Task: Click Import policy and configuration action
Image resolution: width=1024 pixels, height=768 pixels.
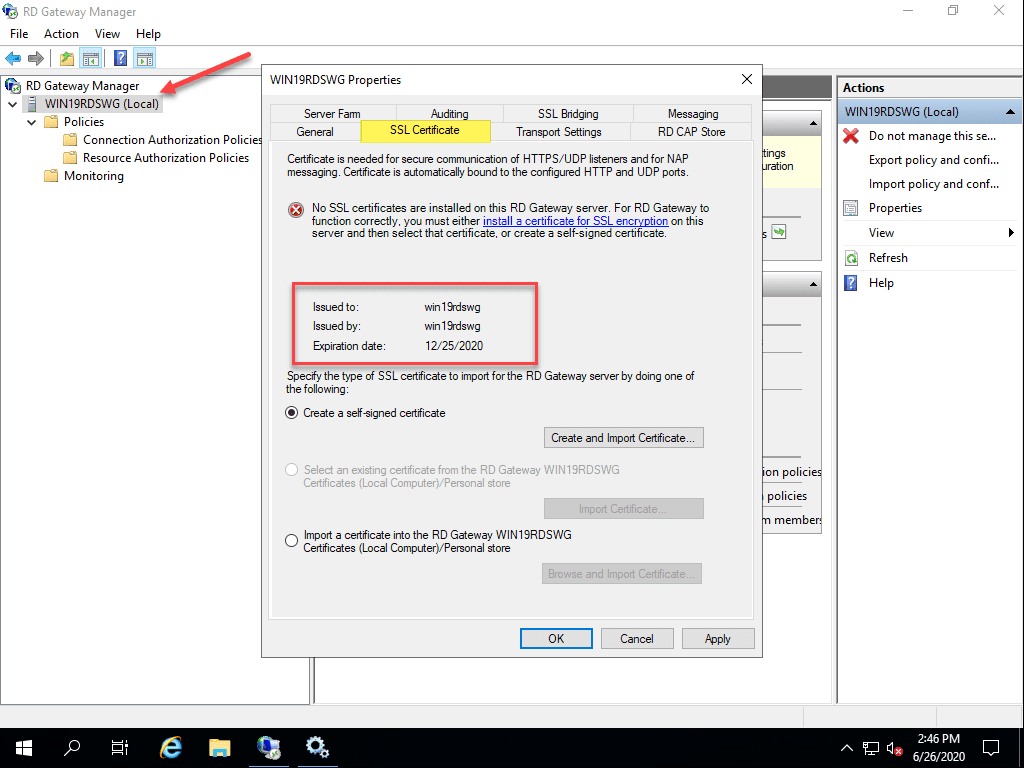Action: coord(934,184)
